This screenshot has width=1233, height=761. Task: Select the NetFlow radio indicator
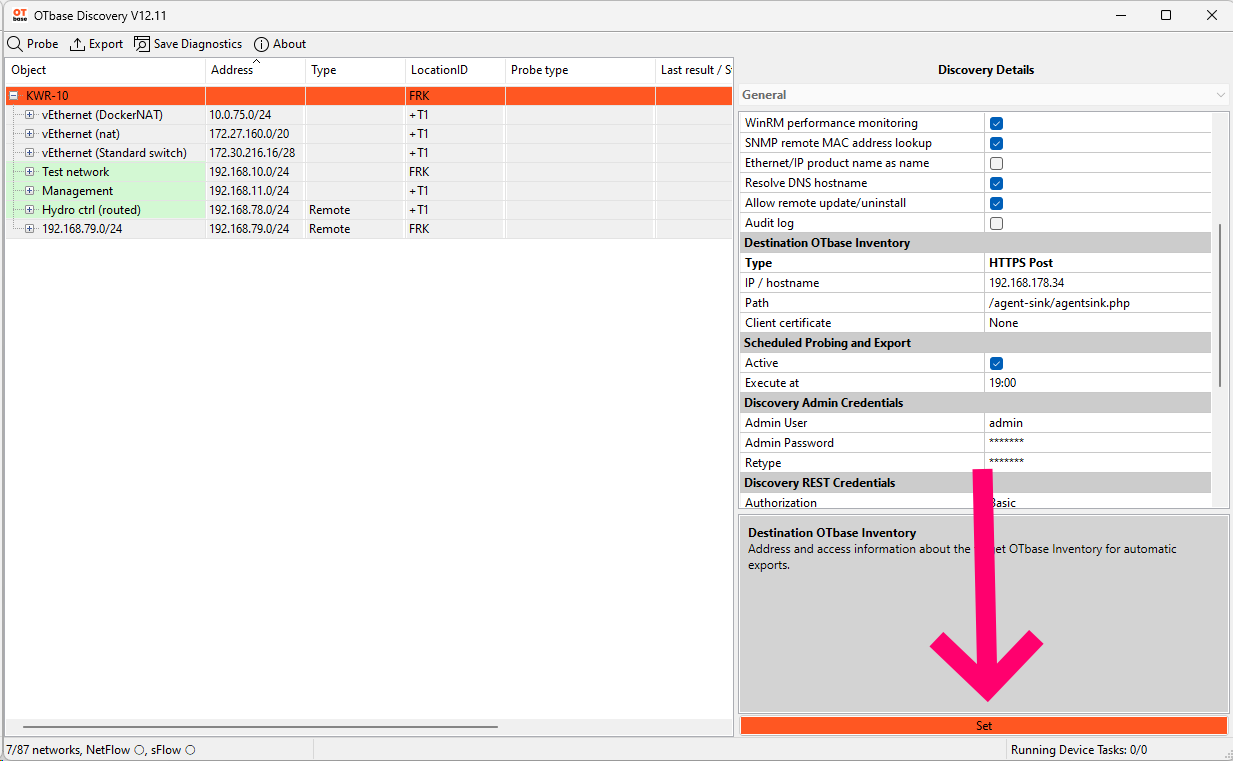point(139,750)
